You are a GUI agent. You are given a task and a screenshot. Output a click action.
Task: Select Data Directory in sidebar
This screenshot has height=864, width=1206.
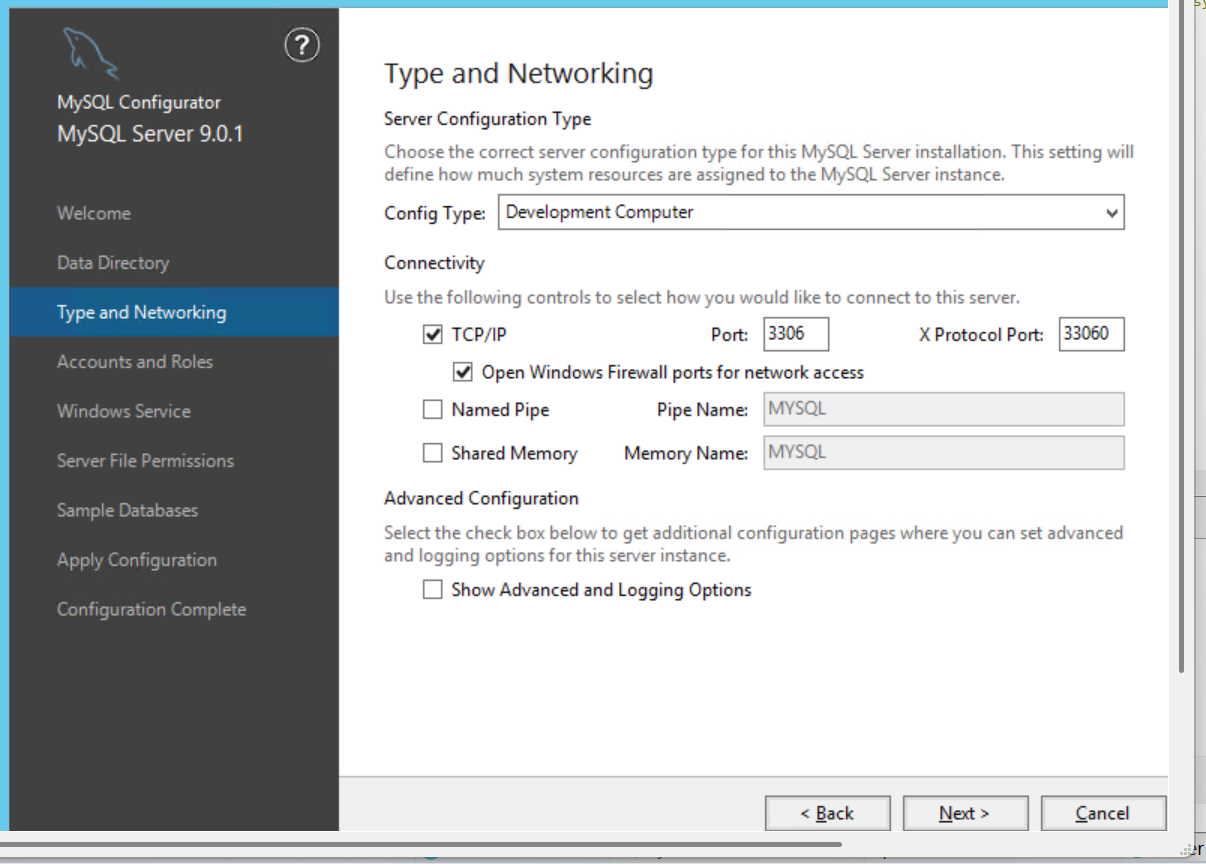pos(113,263)
